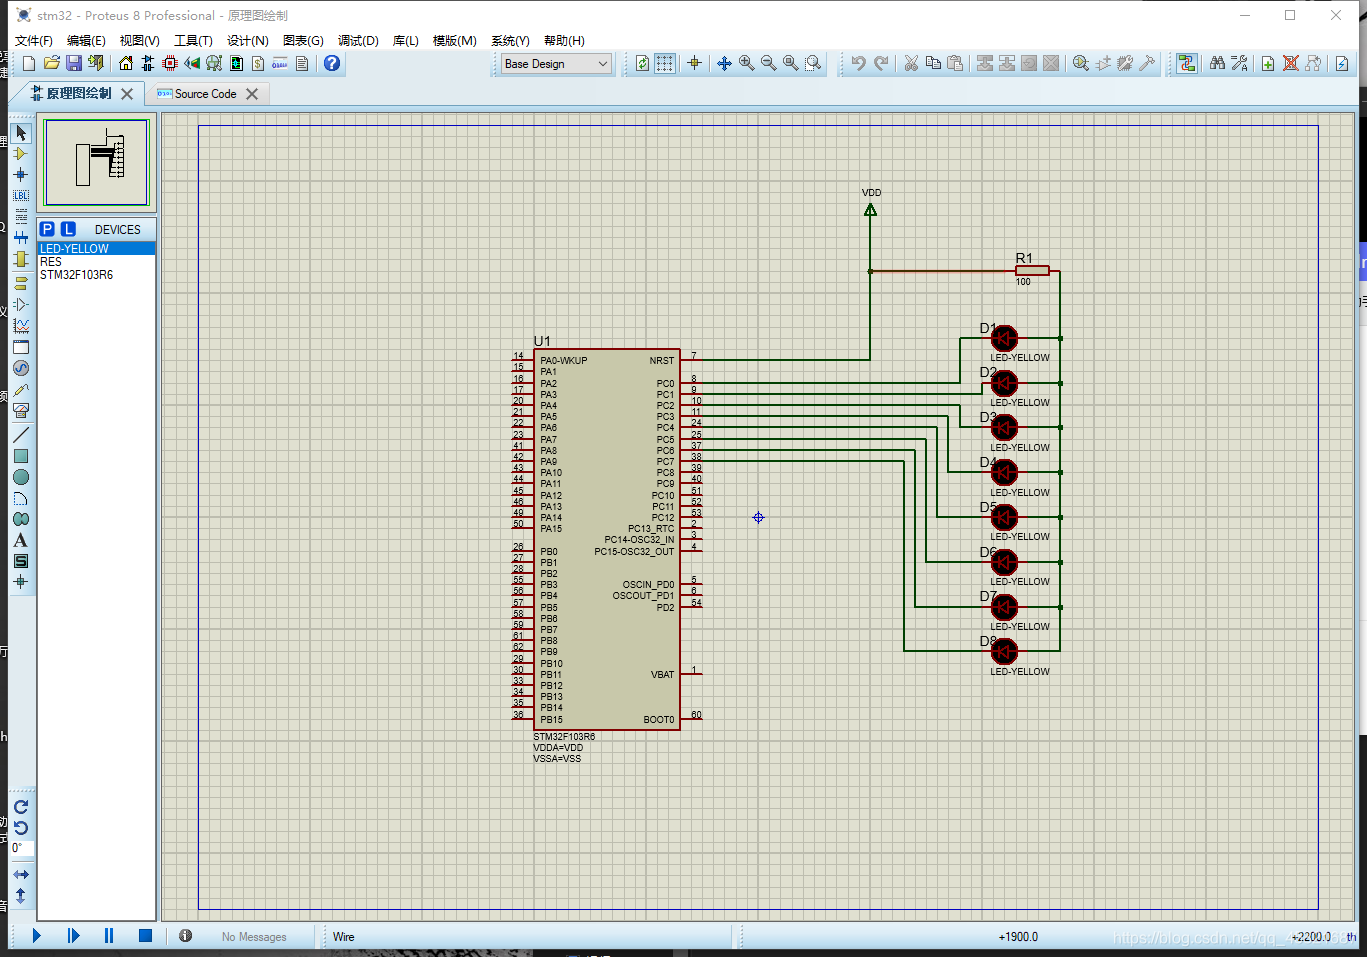Select LED-YELLOW in the devices list
This screenshot has width=1367, height=957.
(x=96, y=248)
